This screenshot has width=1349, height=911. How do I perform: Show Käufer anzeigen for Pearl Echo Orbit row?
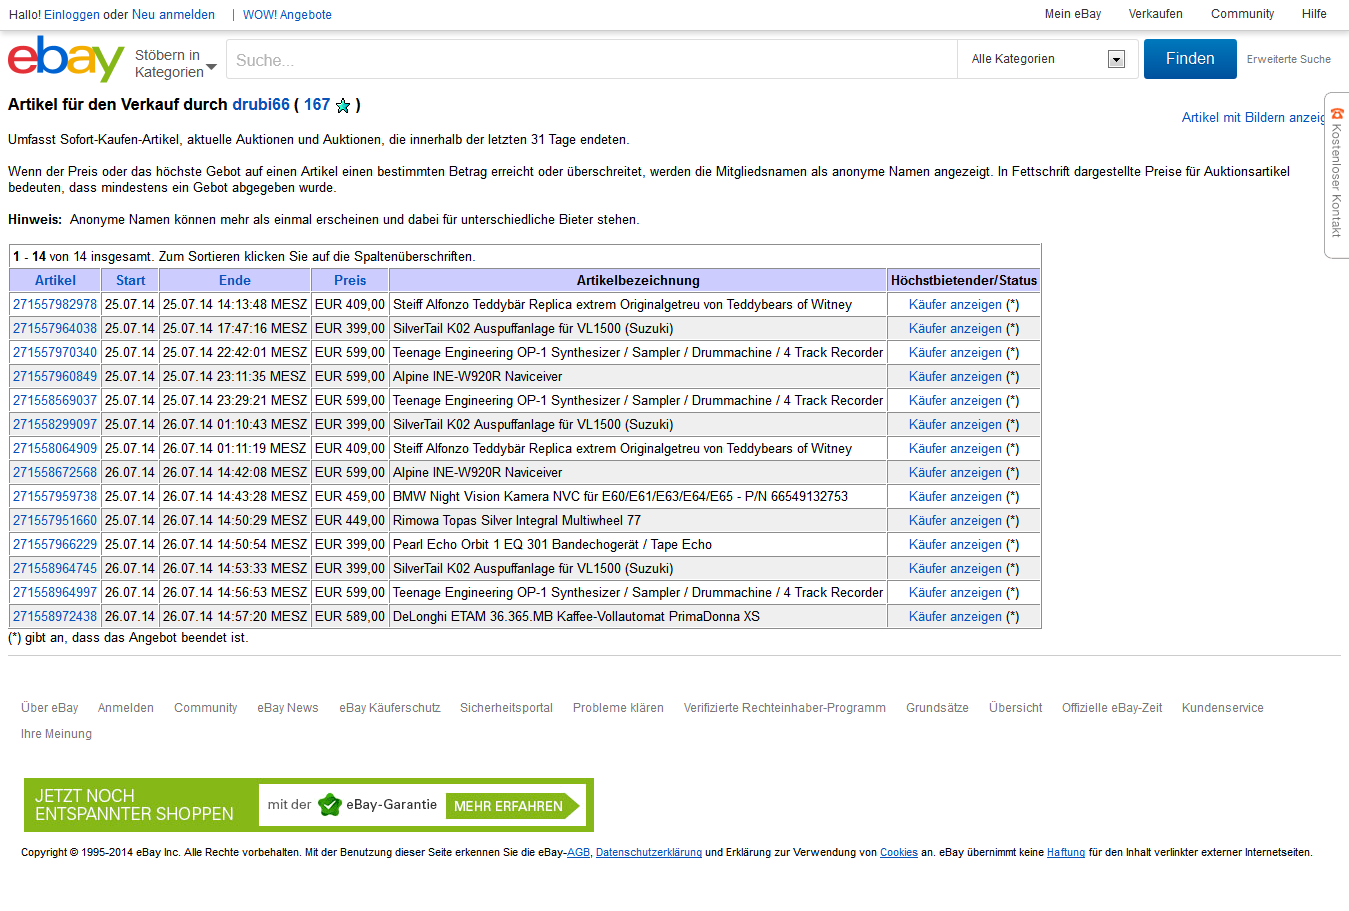[955, 544]
